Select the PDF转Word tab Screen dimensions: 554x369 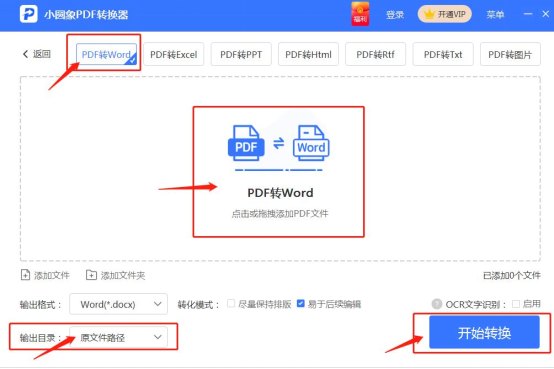(x=106, y=54)
